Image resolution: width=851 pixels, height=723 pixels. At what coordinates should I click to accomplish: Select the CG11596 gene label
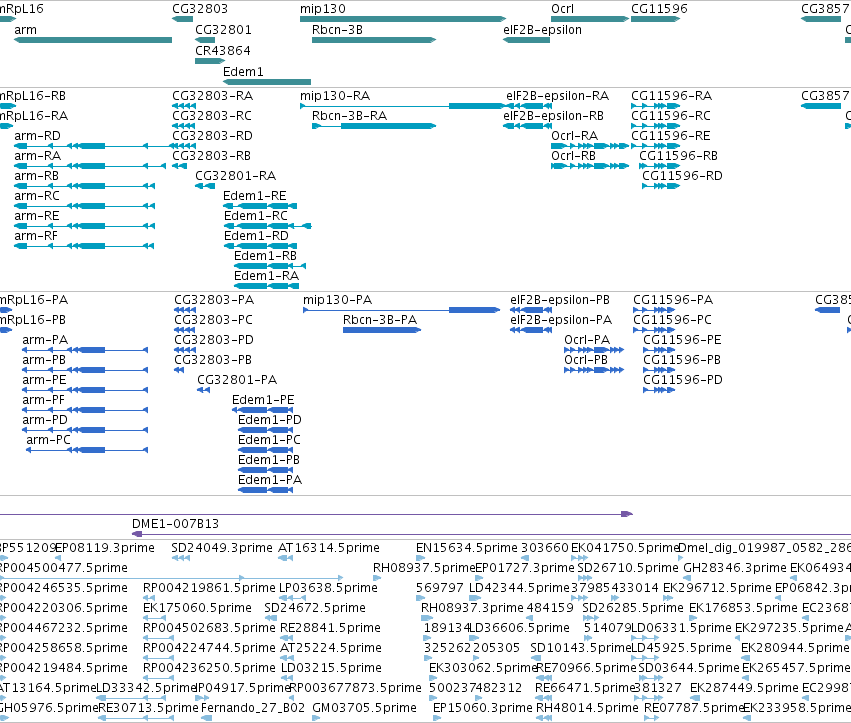pyautogui.click(x=659, y=9)
